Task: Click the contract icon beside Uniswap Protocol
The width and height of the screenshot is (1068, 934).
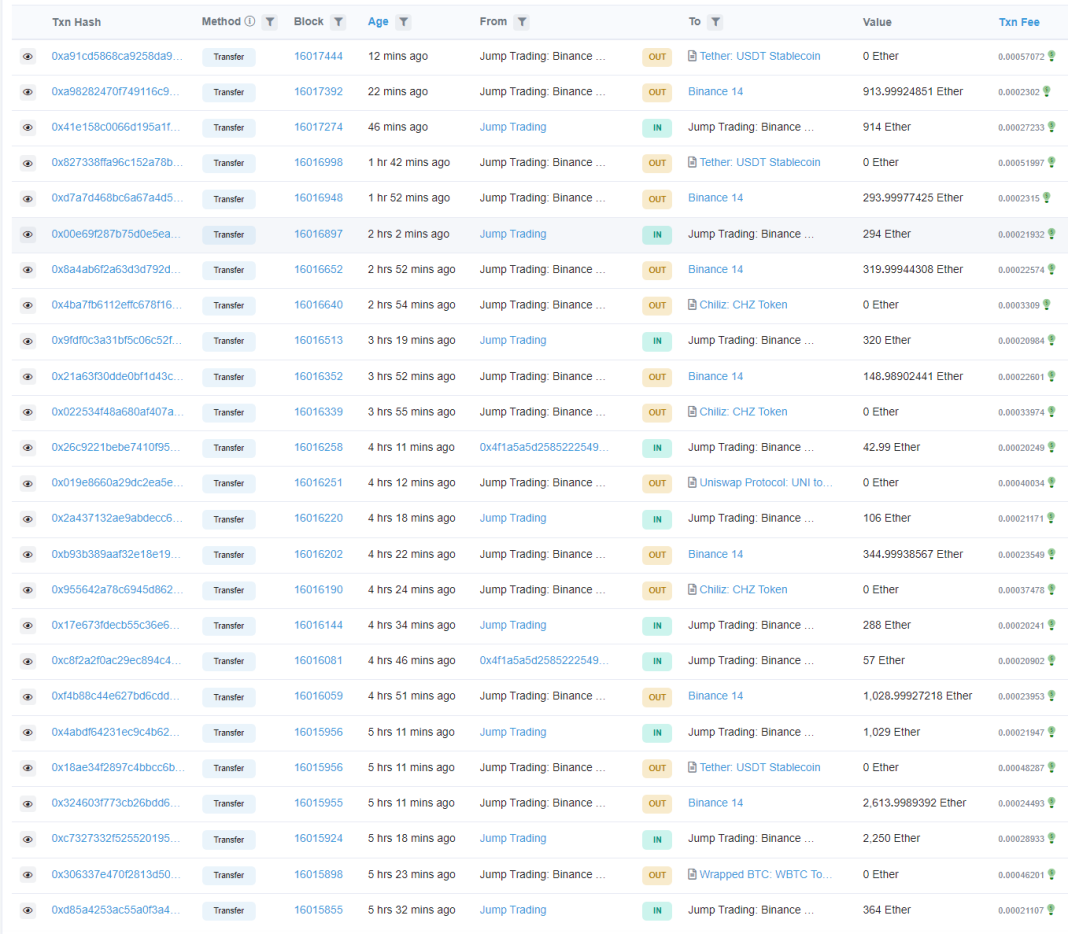Action: point(692,482)
